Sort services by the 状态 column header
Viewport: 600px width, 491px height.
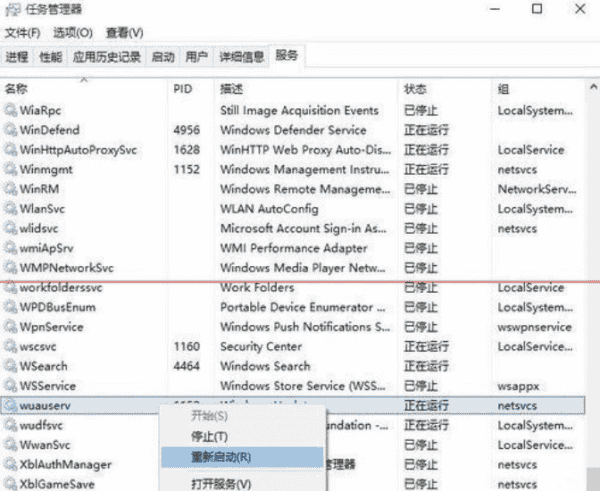tap(415, 89)
